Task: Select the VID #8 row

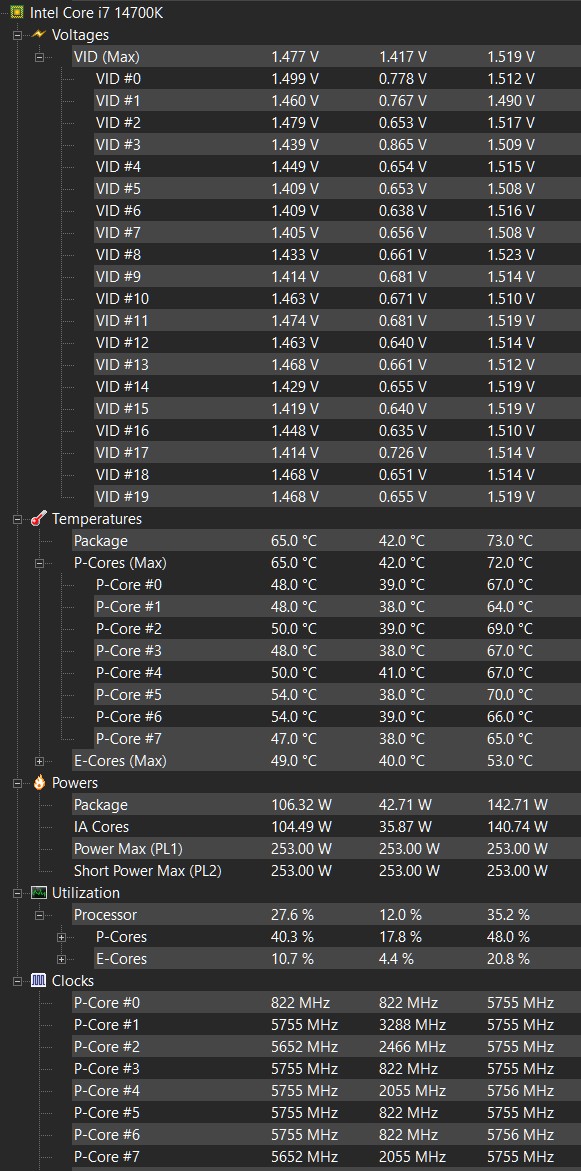Action: [338, 255]
